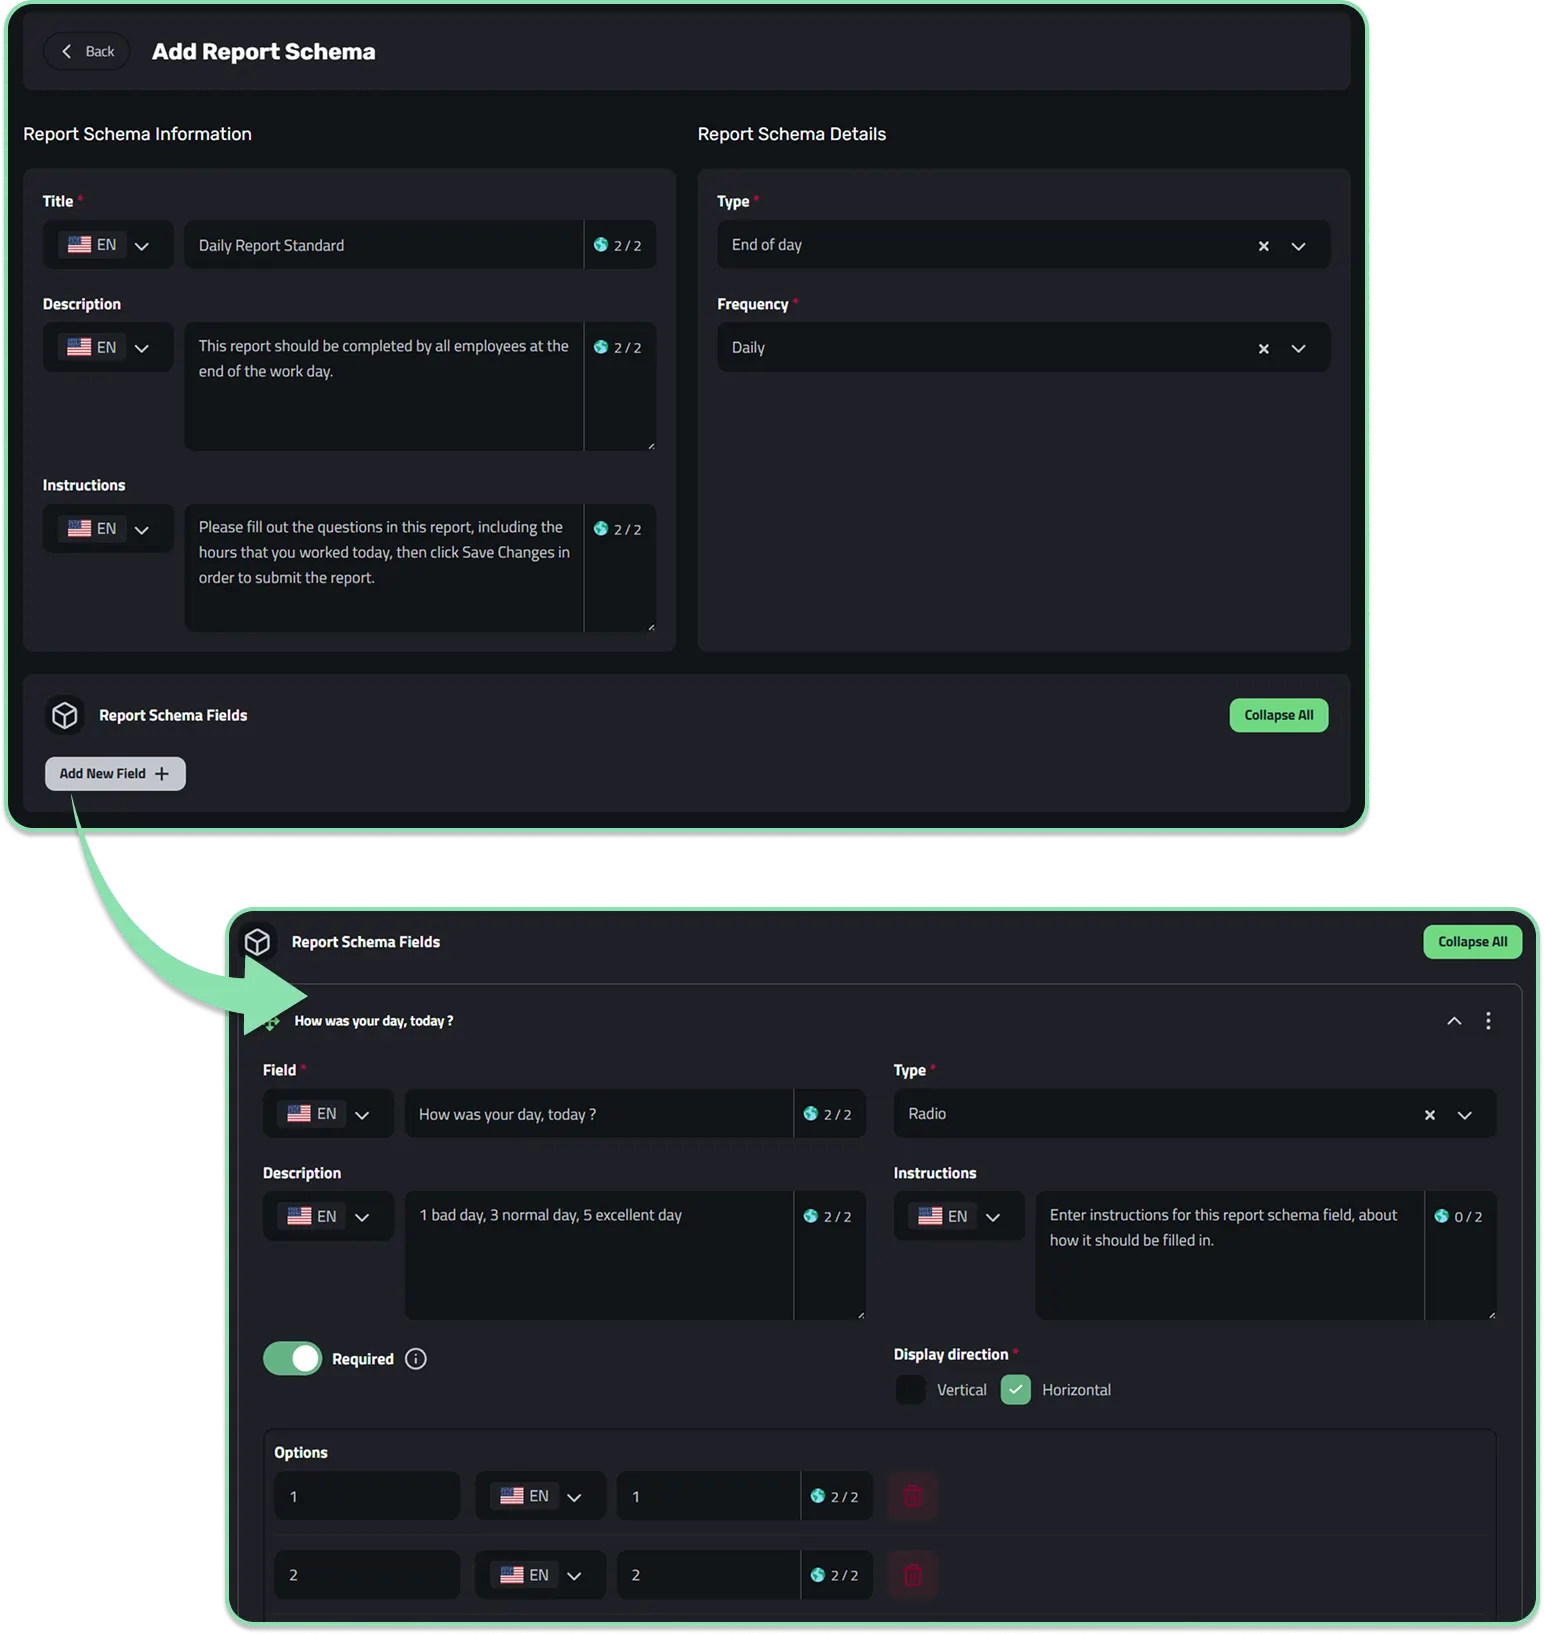Collapse the 'How was your day' field
Screen dimensions: 1544x1634
[x=1454, y=1021]
